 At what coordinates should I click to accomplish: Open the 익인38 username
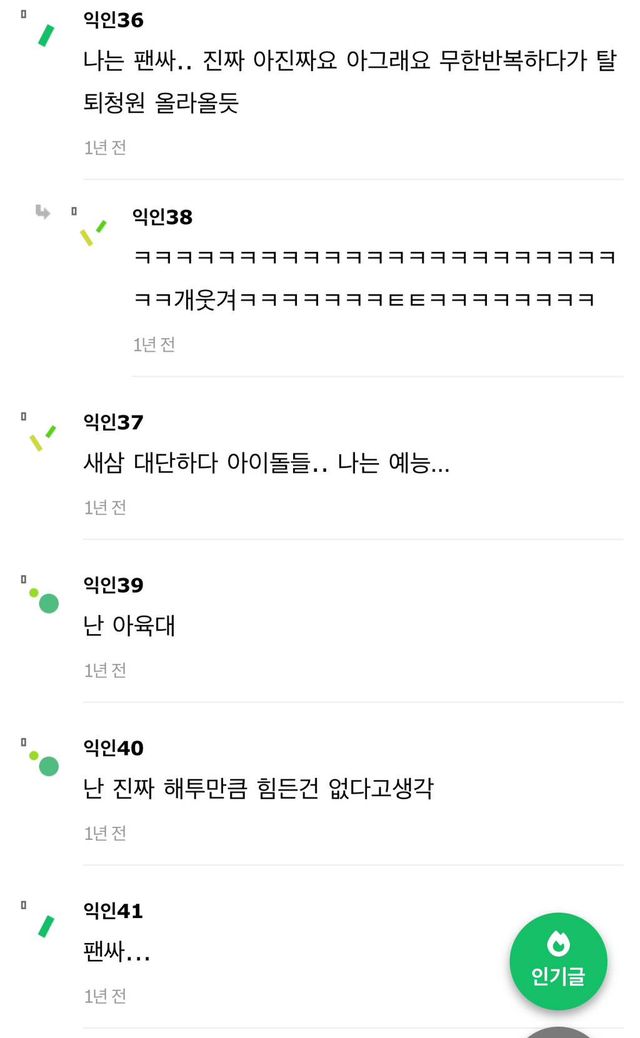[x=162, y=217]
